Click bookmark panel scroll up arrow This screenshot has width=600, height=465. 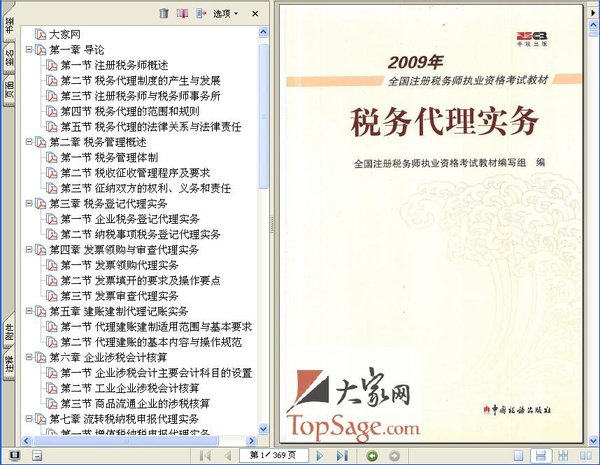263,32
